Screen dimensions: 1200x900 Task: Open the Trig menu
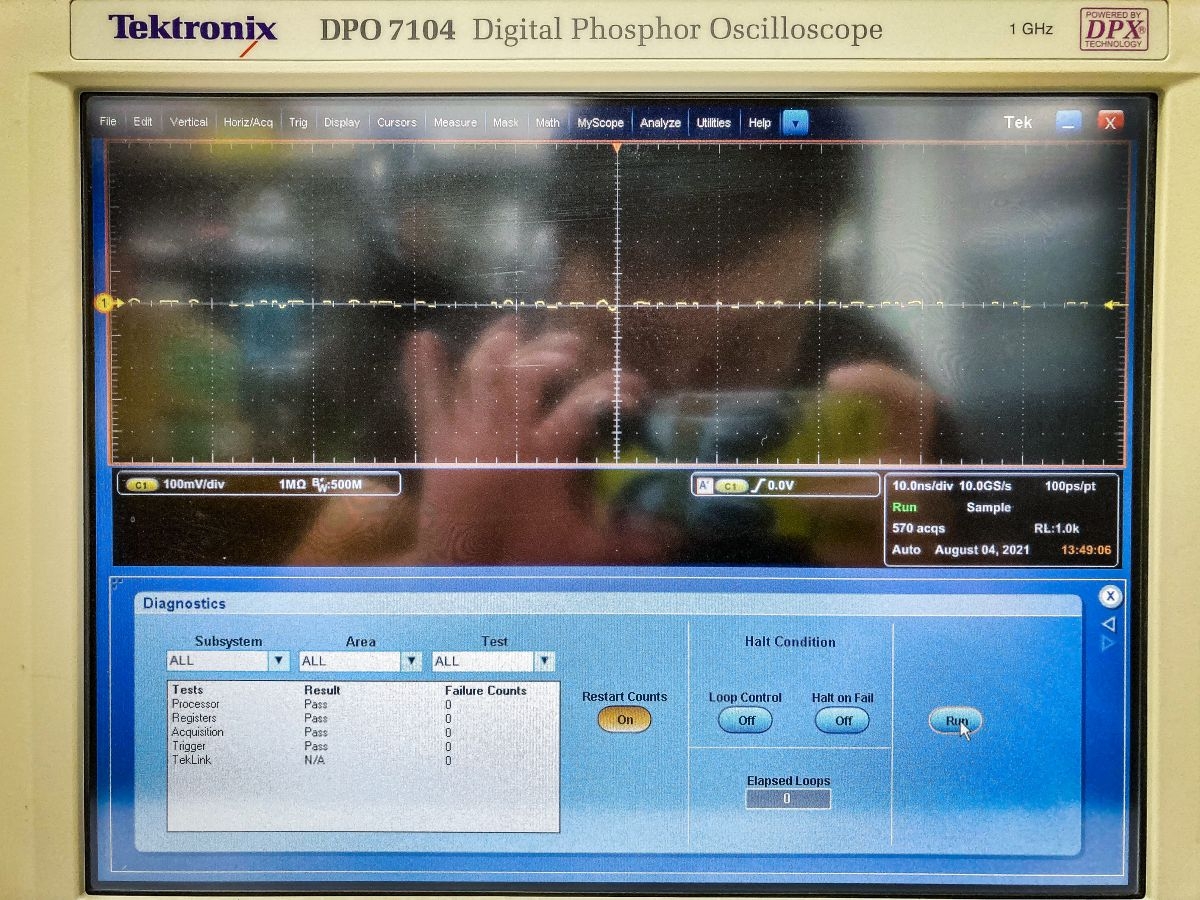tap(298, 122)
